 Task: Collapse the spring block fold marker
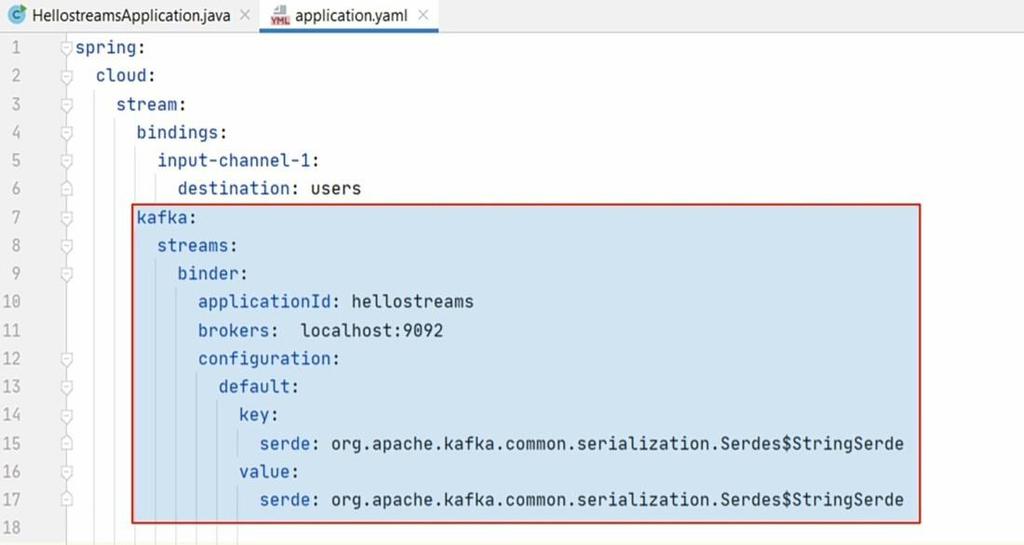pos(66,48)
